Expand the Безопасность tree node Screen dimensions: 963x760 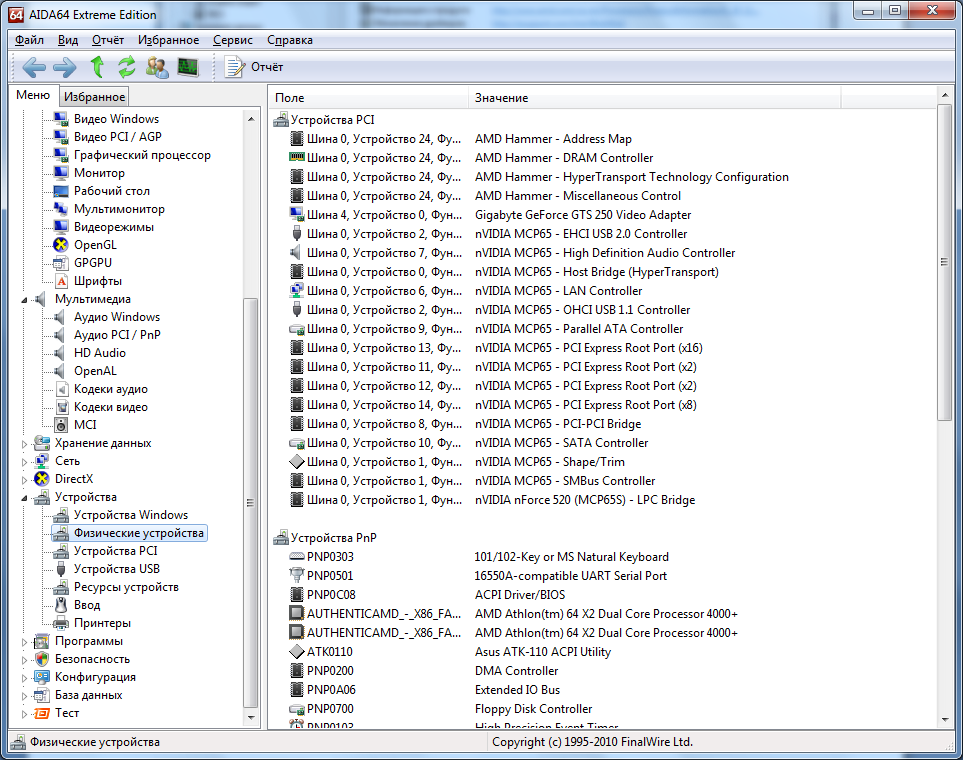click(24, 660)
